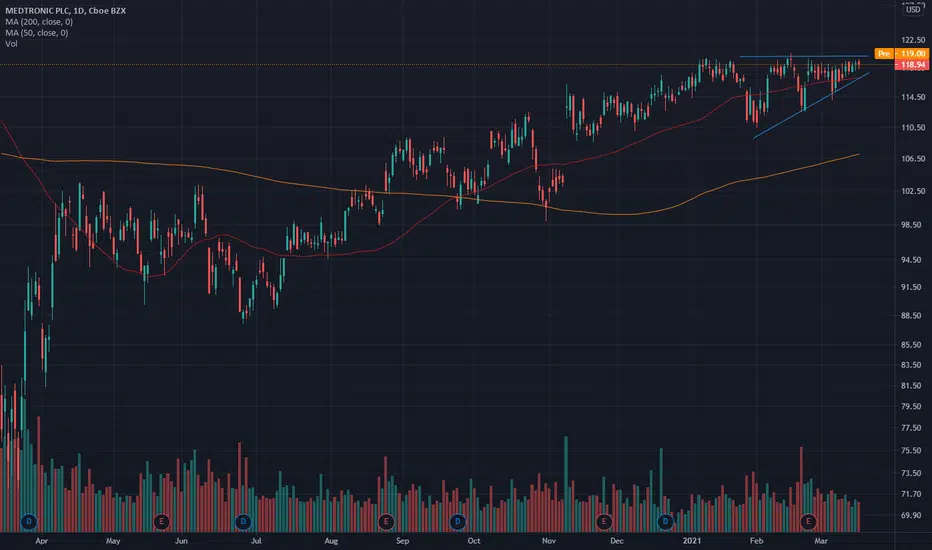932x550 pixels.
Task: Open the USD currency selector
Action: click(913, 9)
